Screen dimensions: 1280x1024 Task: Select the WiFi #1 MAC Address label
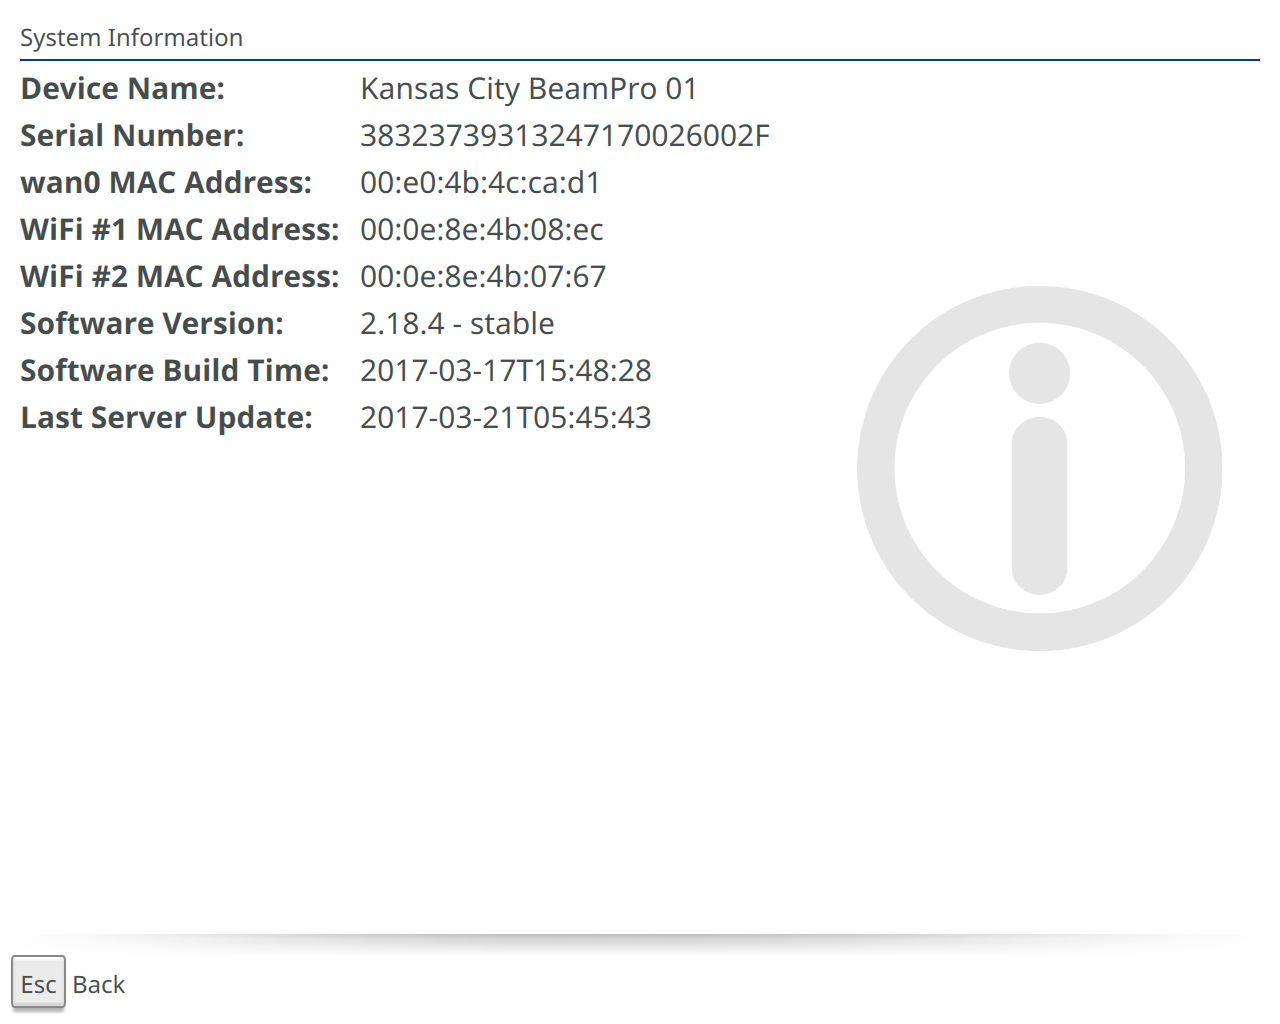[x=179, y=230]
